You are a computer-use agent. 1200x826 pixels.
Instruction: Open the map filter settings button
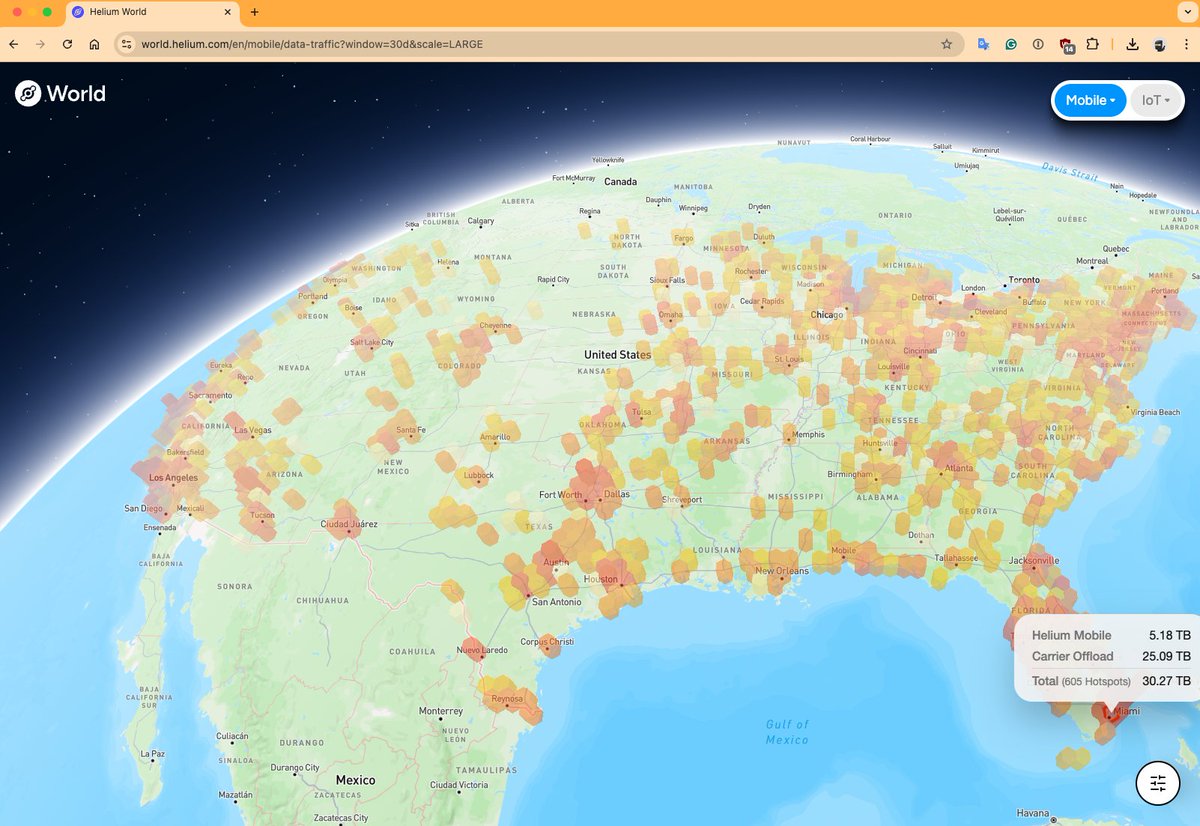click(x=1158, y=783)
